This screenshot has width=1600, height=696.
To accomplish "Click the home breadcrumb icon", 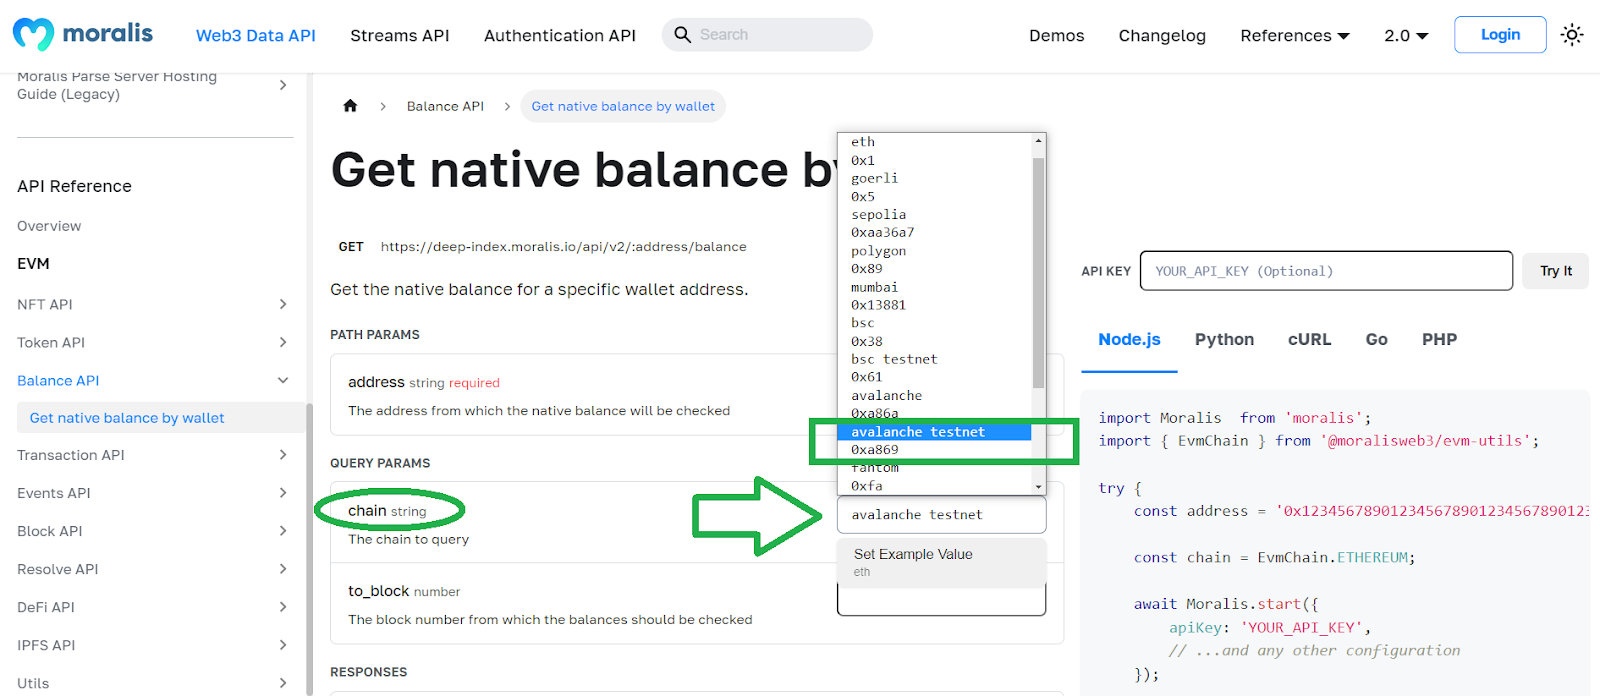I will click(350, 106).
